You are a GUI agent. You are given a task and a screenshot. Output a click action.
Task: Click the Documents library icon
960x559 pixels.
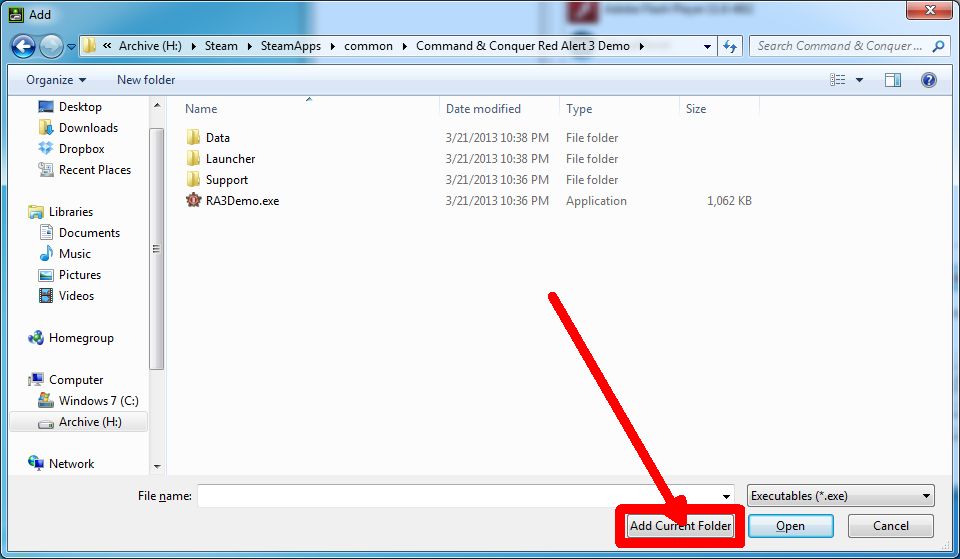pyautogui.click(x=46, y=233)
